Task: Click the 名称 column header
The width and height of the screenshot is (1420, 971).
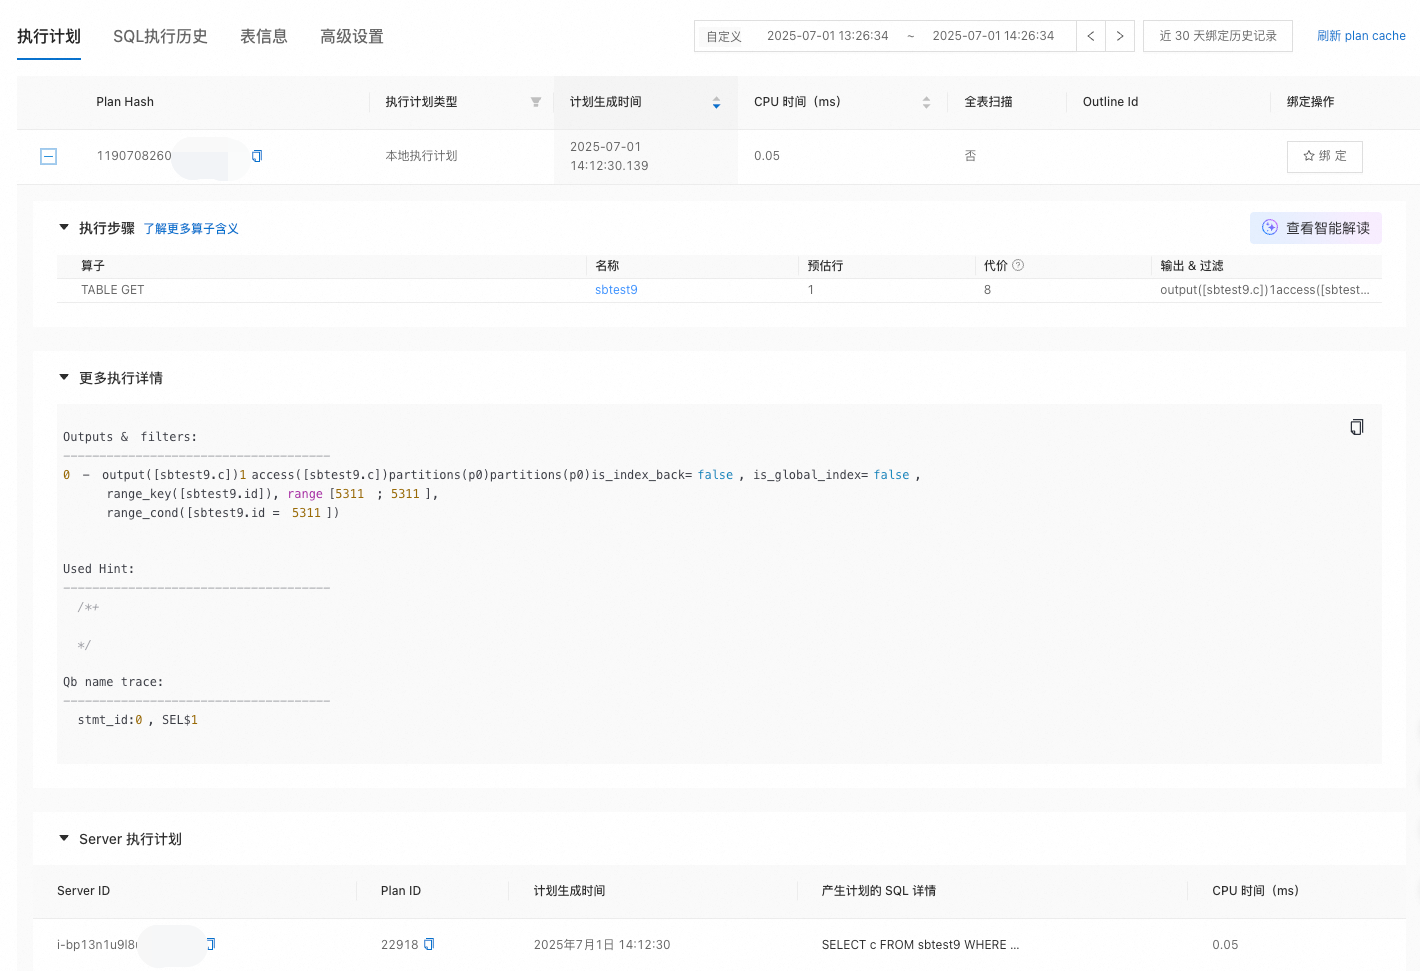Action: 607,265
